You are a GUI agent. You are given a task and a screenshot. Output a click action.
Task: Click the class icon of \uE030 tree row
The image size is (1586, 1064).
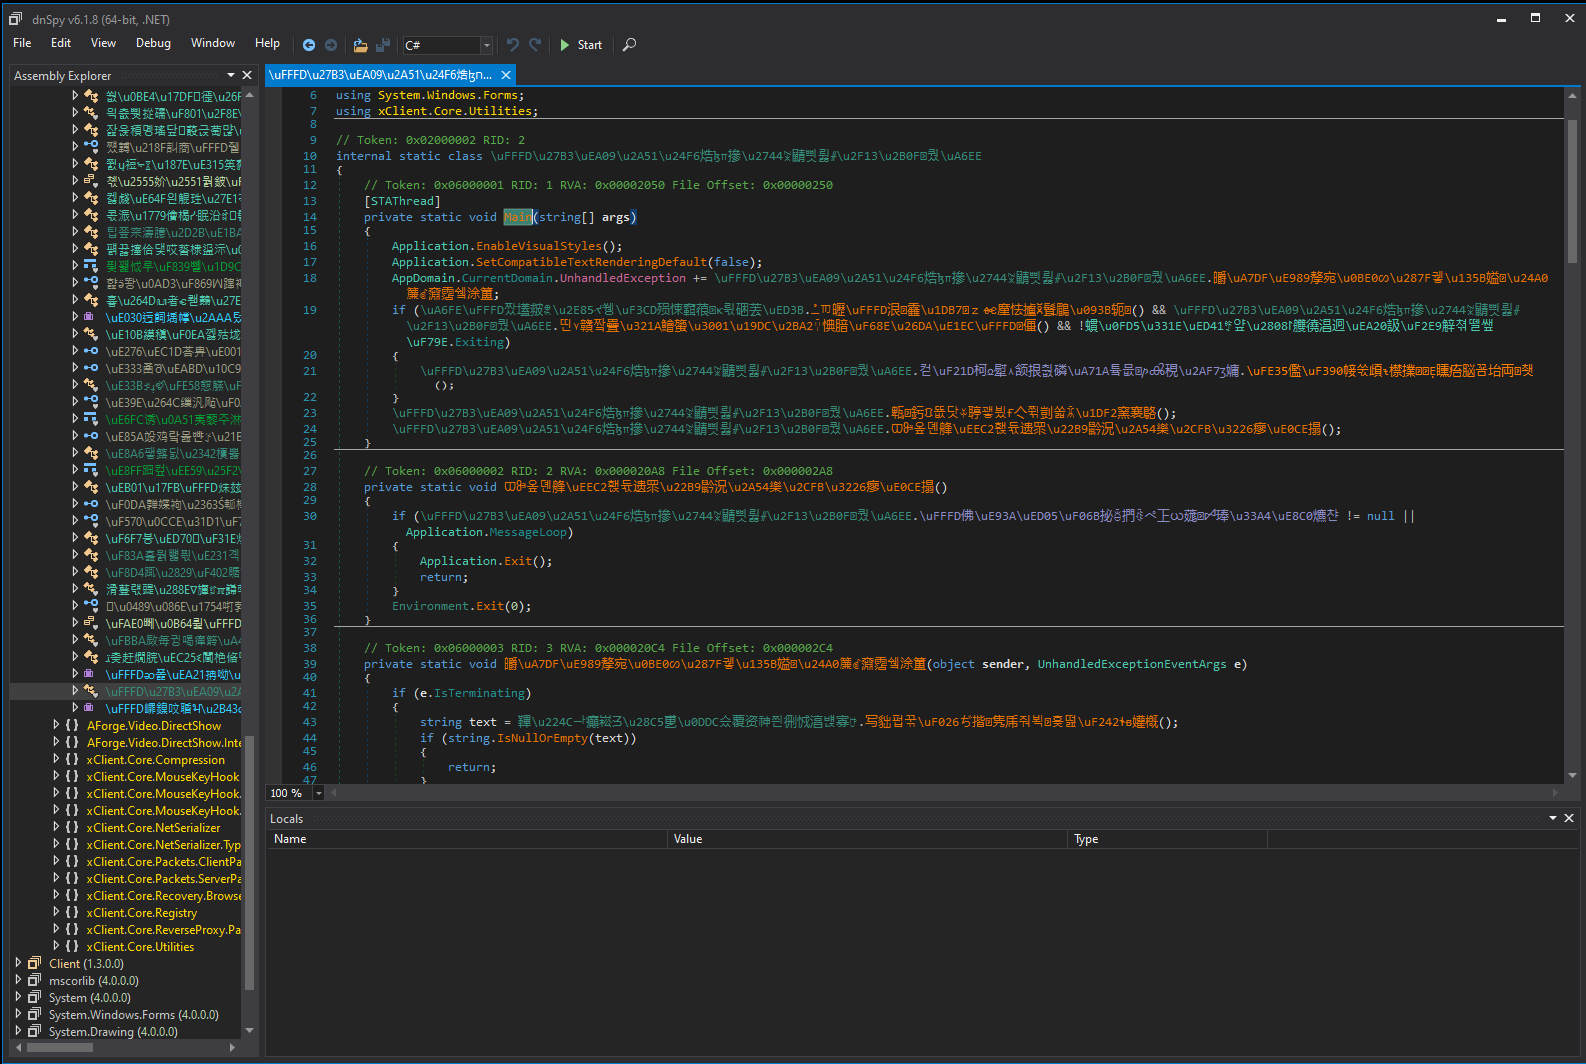coord(90,317)
